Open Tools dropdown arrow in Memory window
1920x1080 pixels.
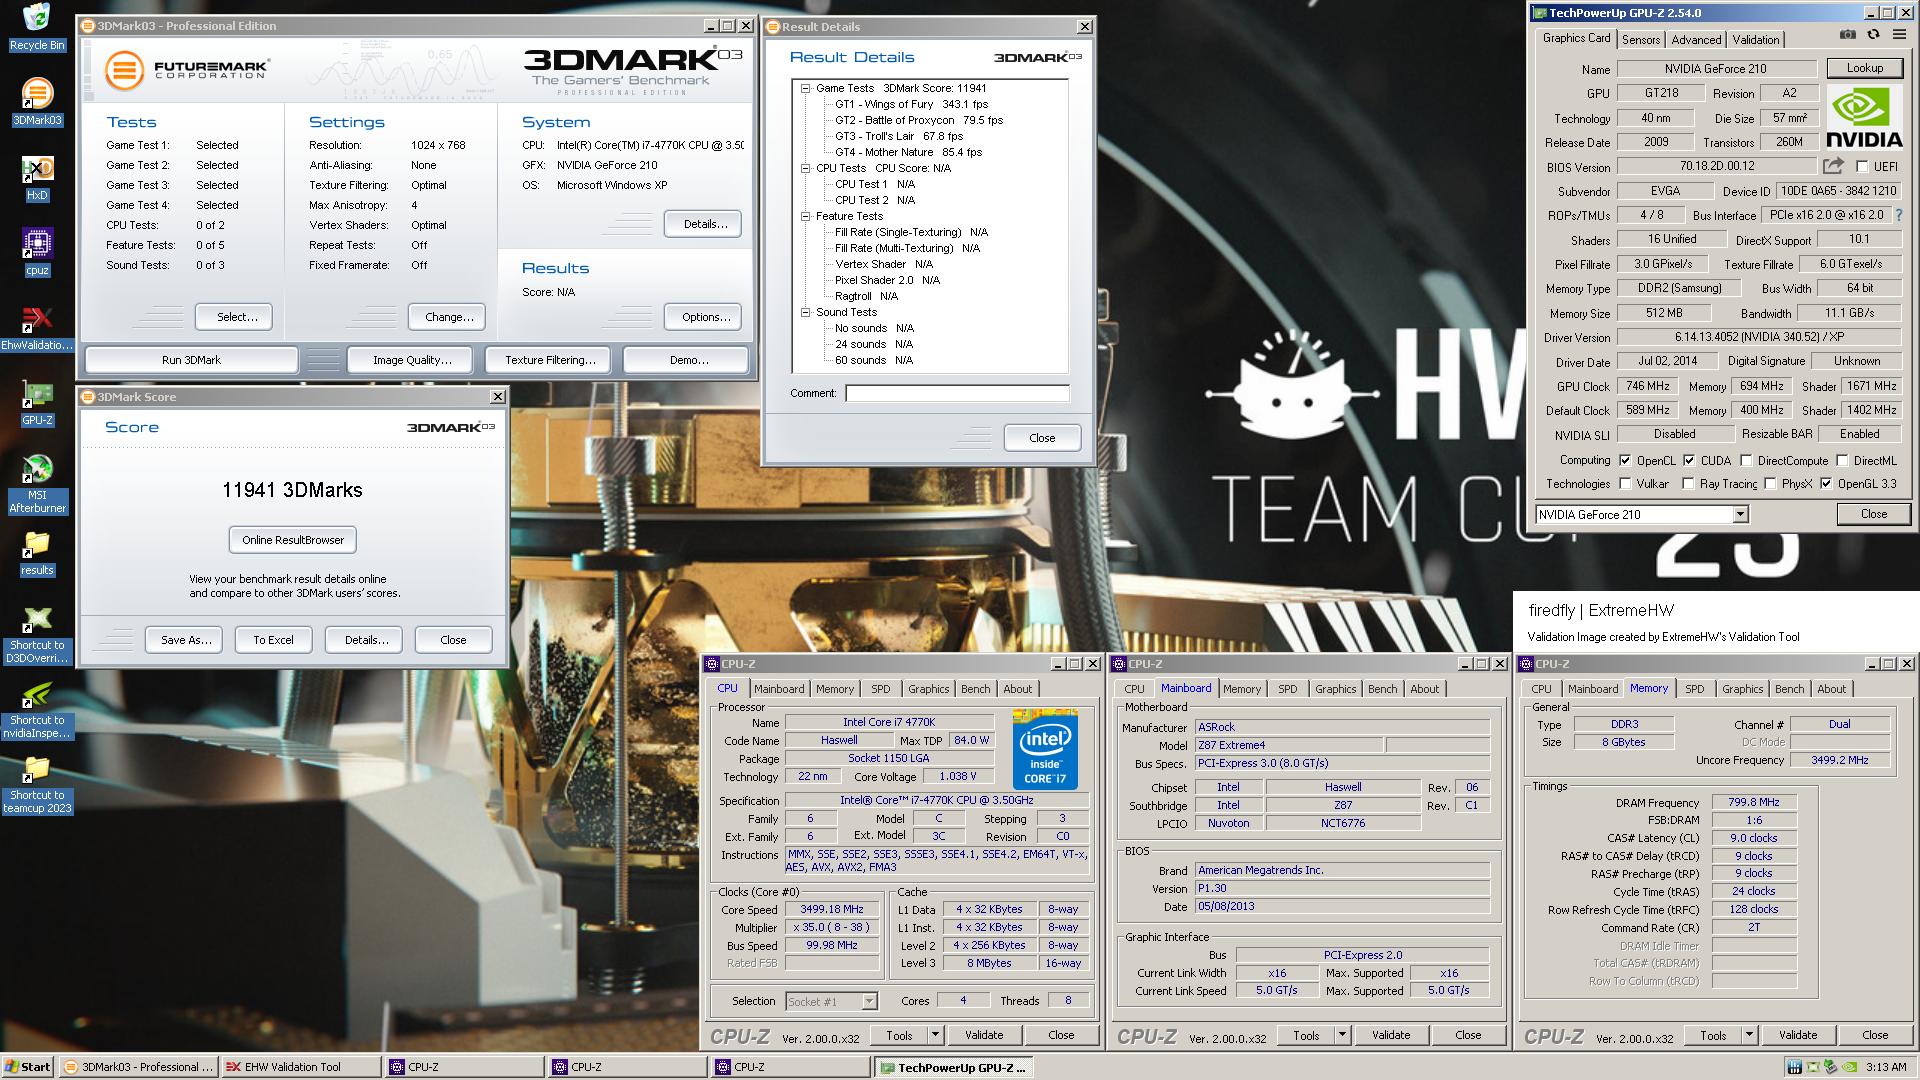[1749, 1035]
